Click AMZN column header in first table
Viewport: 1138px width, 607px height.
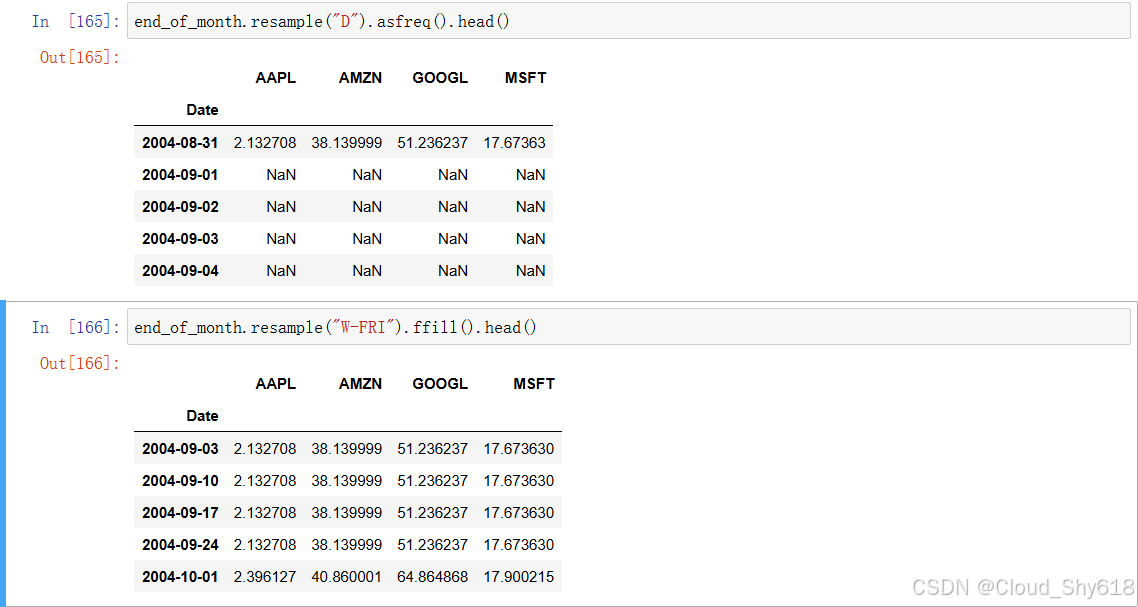click(x=360, y=78)
